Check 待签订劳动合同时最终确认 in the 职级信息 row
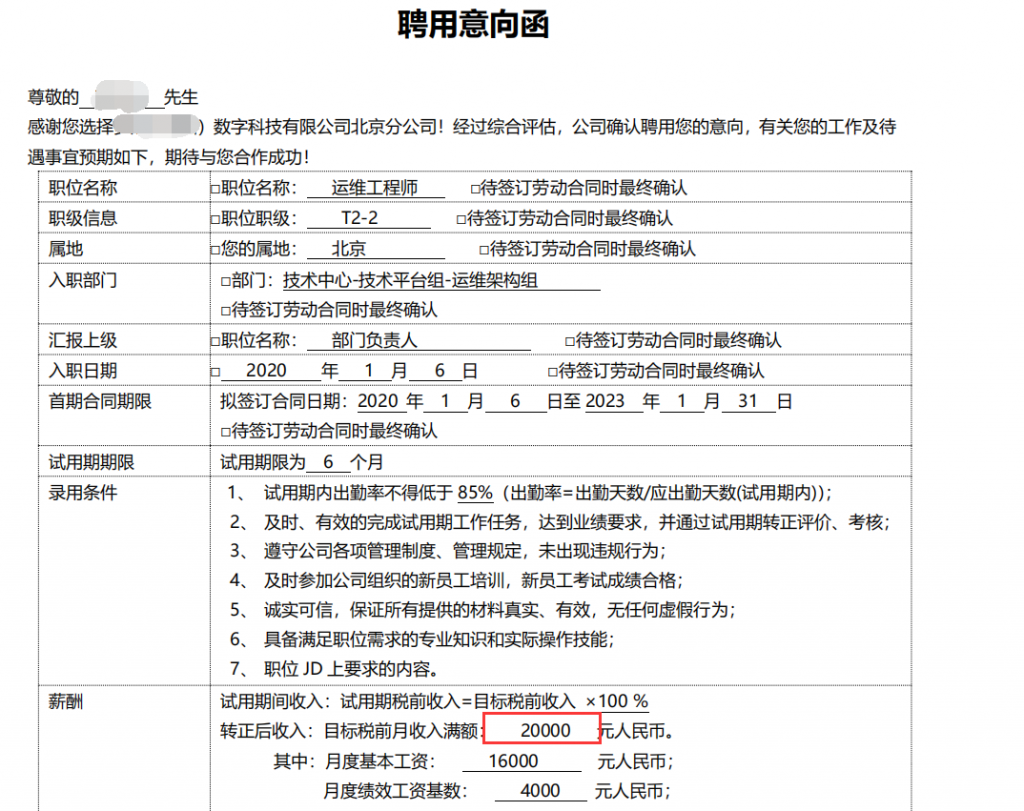This screenshot has width=1024, height=811. [x=461, y=219]
